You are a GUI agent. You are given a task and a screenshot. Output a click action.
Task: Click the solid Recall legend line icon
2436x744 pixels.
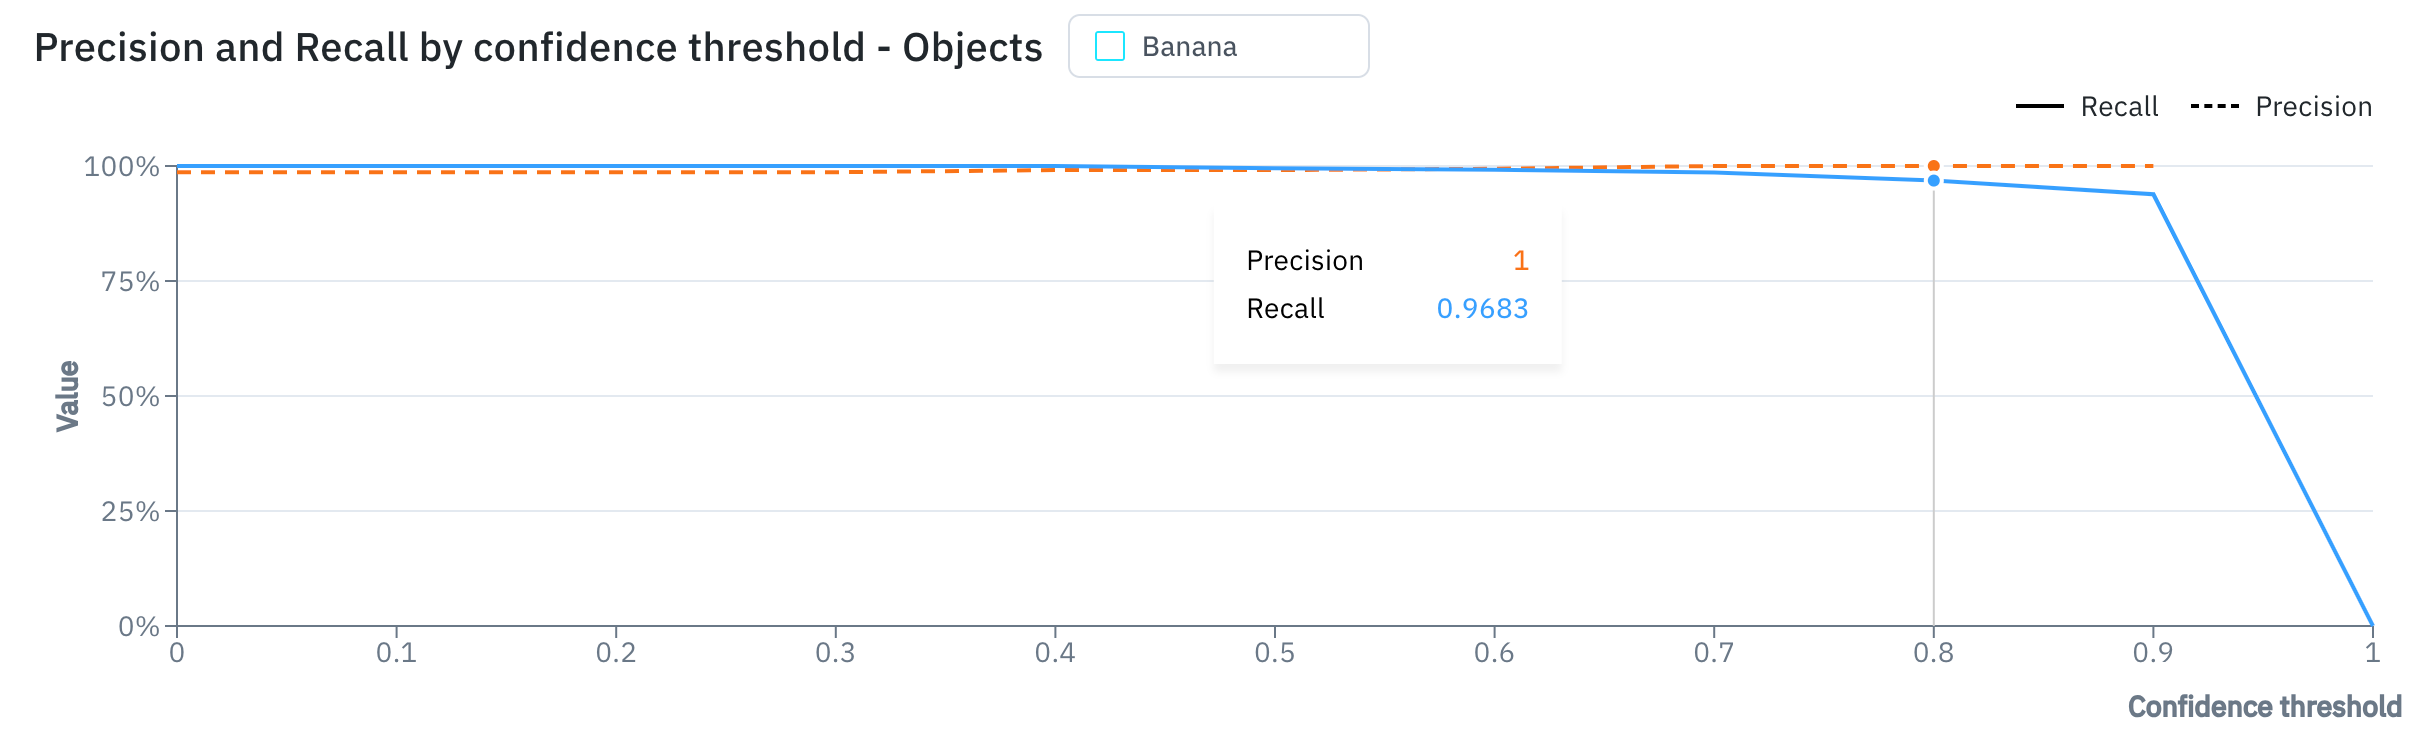coord(2040,106)
